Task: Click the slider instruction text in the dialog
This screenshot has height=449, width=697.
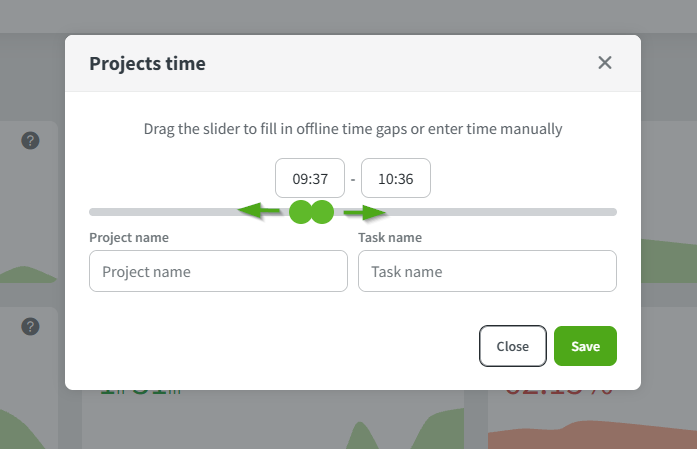Action: 352,129
